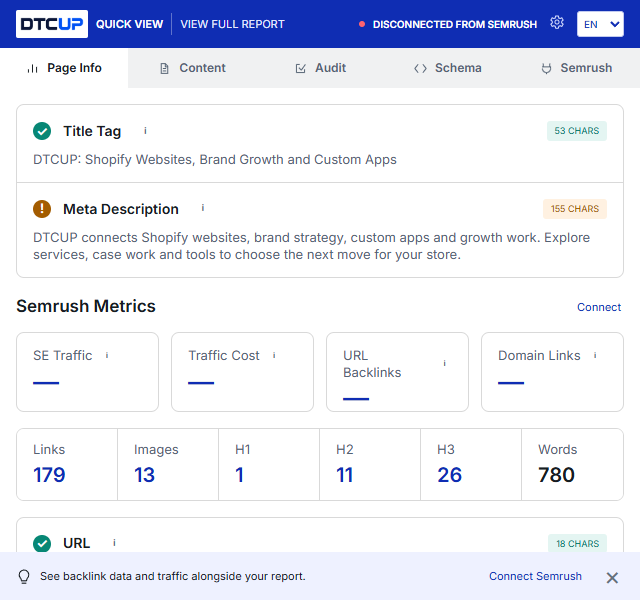Open the Audit tab

321,68
